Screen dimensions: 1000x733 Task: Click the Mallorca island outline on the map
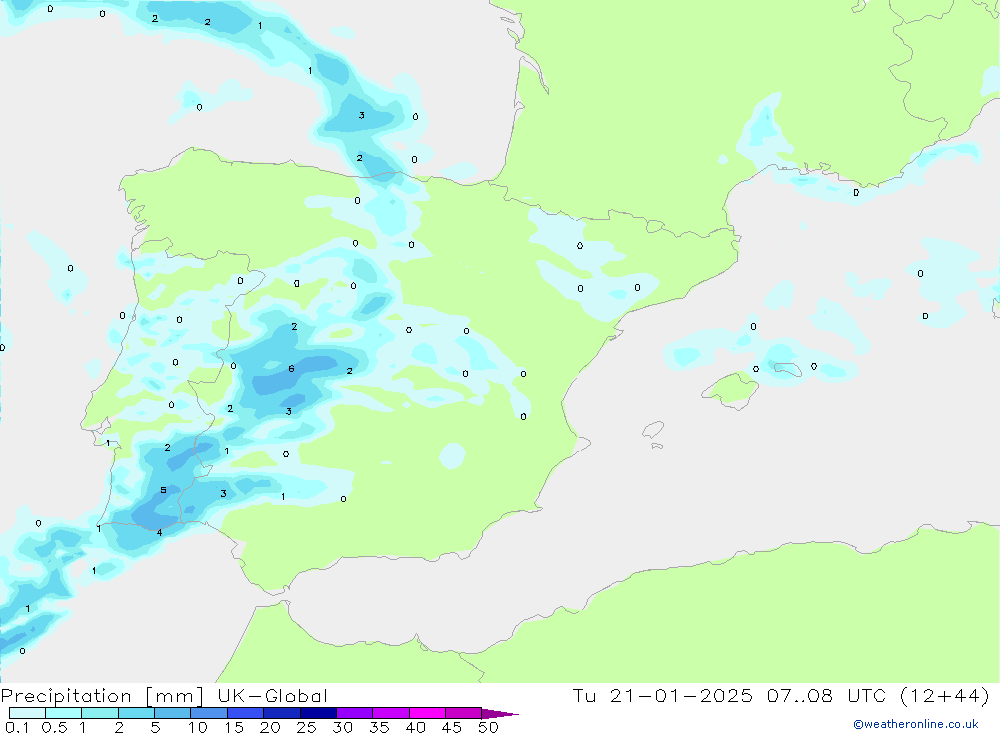point(731,390)
